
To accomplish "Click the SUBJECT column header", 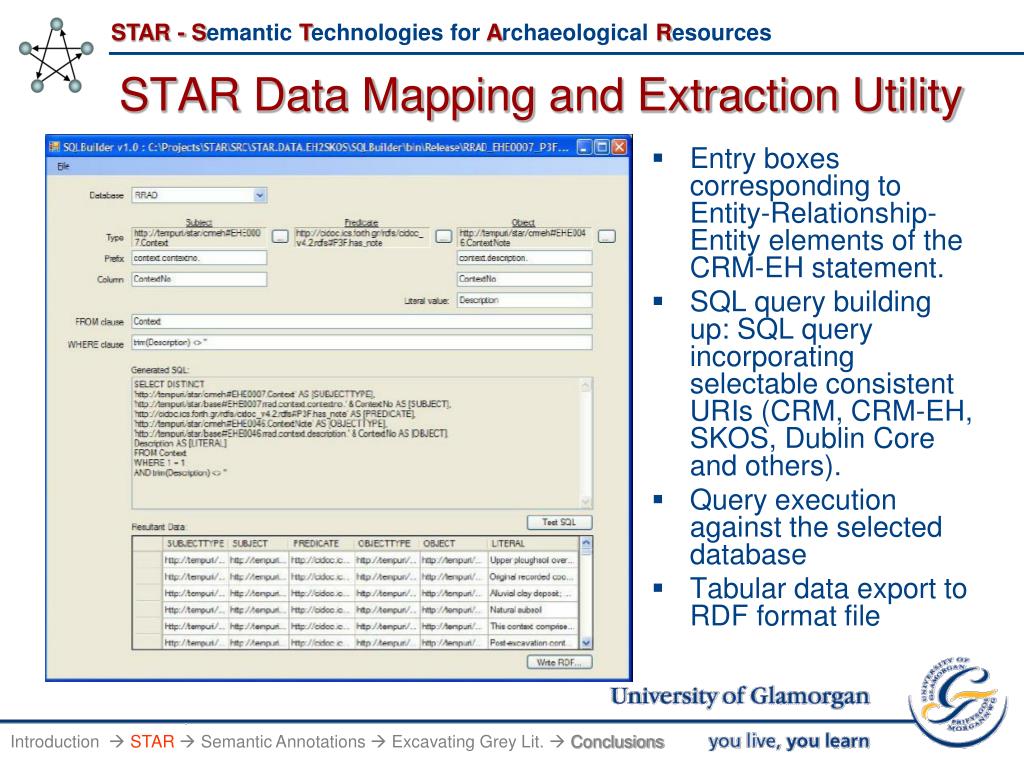I will (258, 543).
